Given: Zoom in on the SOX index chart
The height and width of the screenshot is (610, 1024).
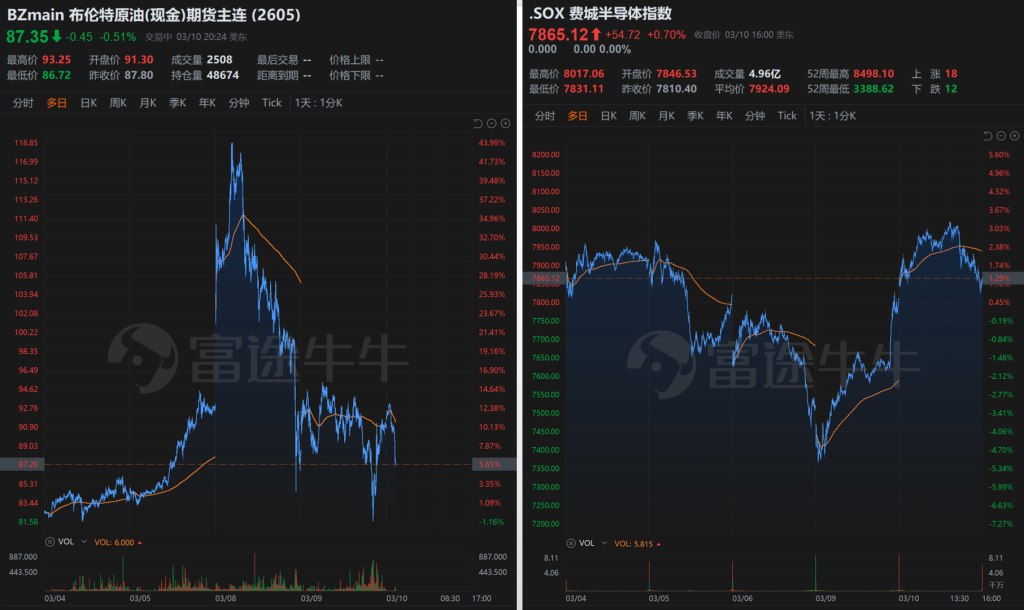Looking at the screenshot, I should (1015, 136).
